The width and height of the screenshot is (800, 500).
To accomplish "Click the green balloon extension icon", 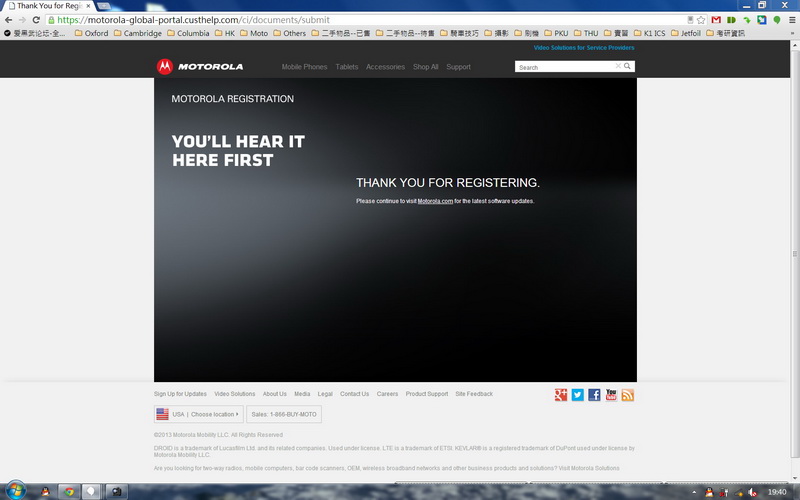I will [777, 20].
